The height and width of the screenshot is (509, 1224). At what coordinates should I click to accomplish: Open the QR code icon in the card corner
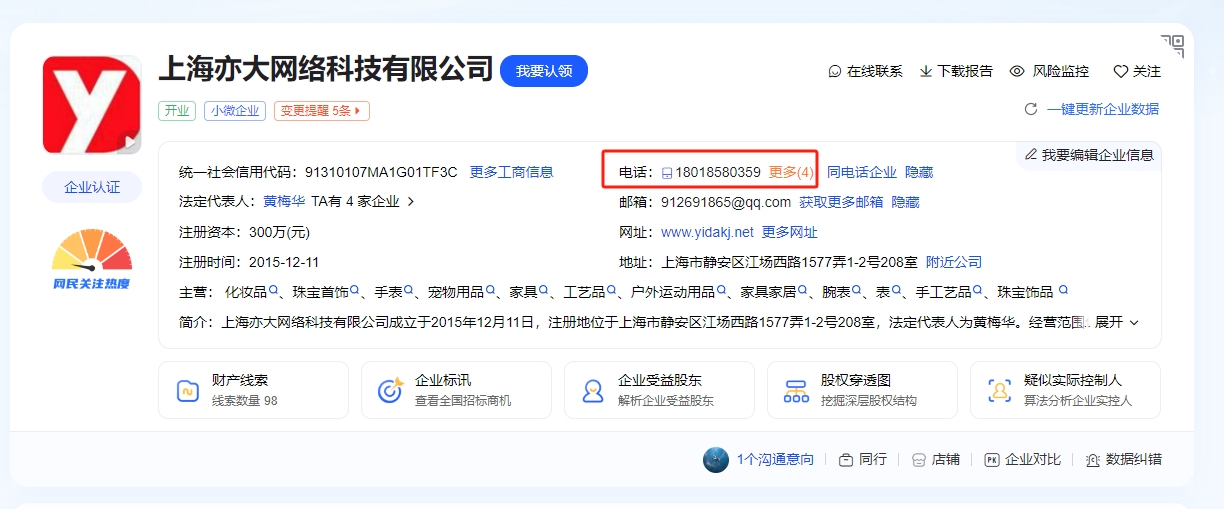point(1172,45)
